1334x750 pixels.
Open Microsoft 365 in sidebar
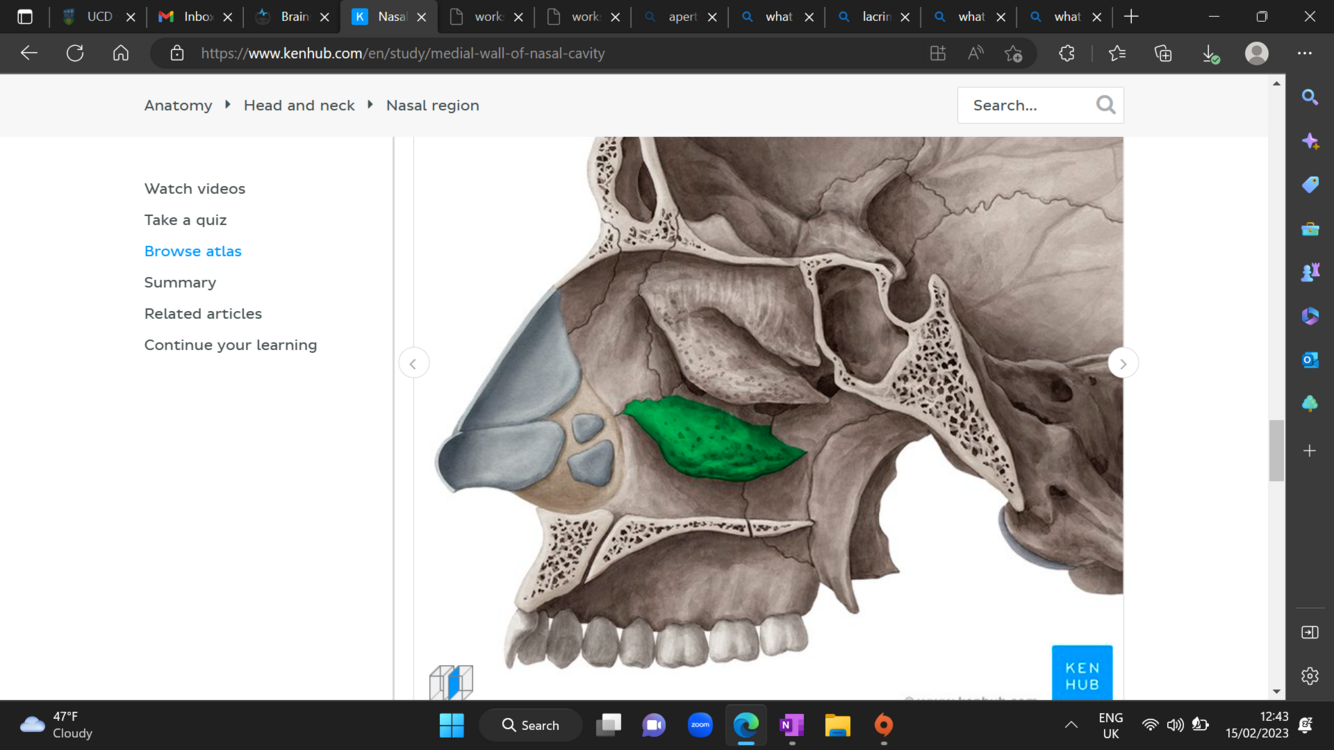1310,316
